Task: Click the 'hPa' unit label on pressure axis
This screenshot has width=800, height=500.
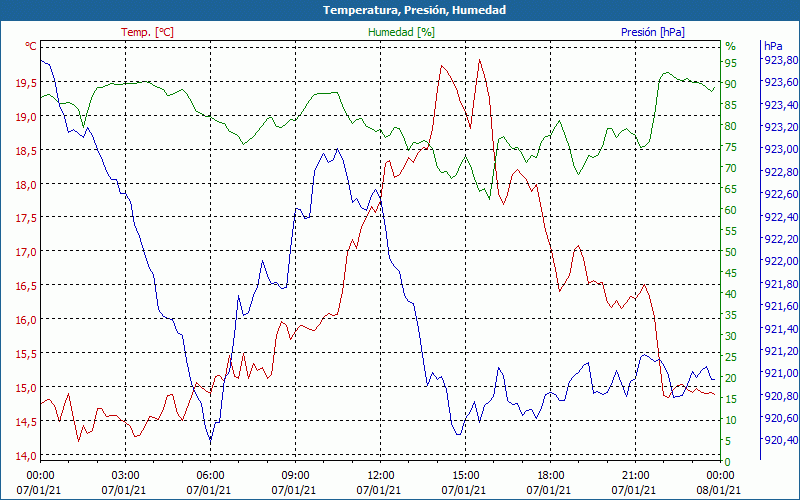Action: point(773,46)
